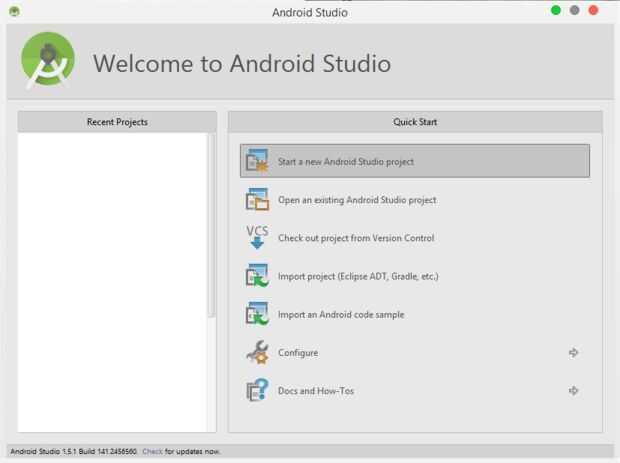This screenshot has height=463, width=620.
Task: Click the new project icon with star
Action: coord(257,161)
